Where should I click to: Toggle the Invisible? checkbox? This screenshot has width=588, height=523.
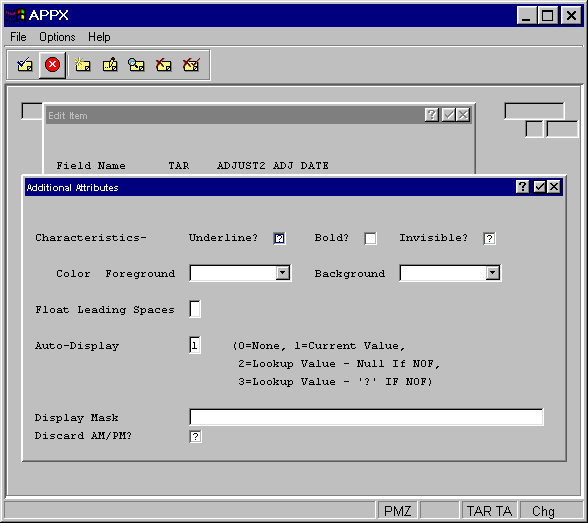[x=489, y=238]
